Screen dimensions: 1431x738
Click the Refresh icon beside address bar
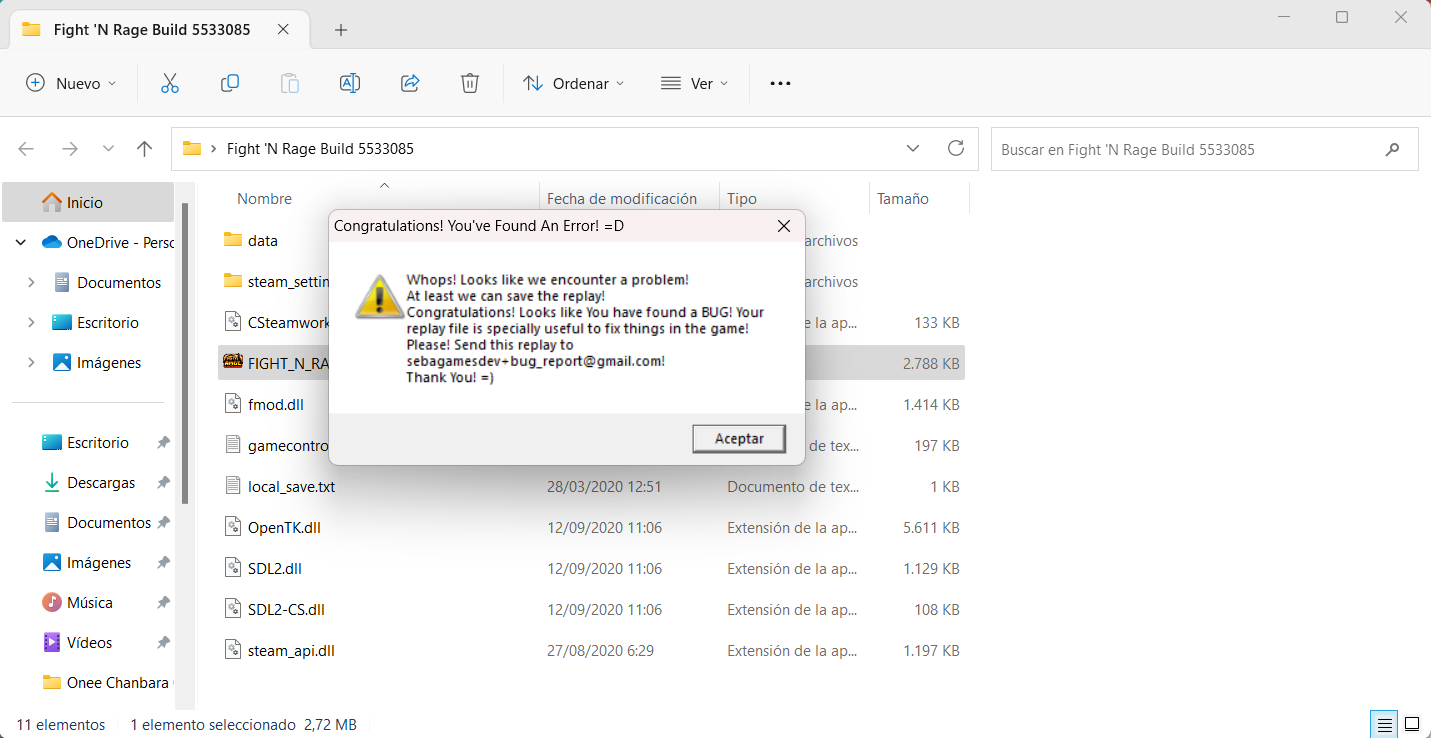tap(956, 149)
